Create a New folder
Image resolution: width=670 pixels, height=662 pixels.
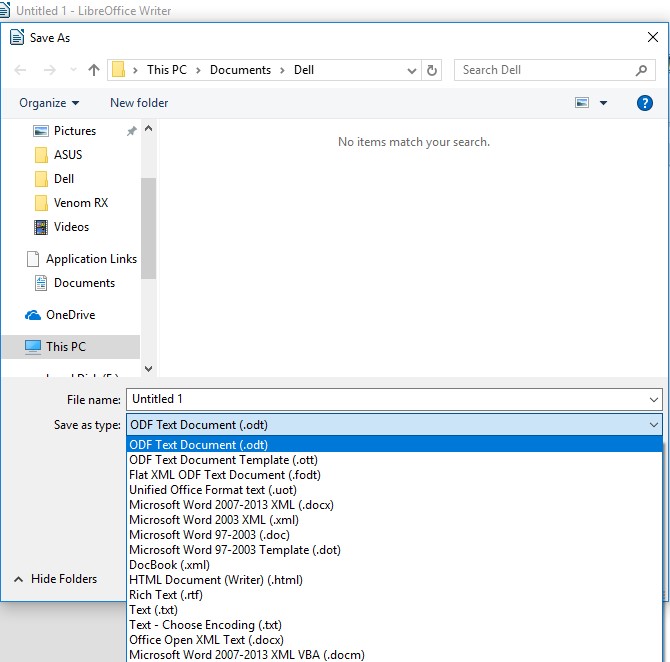coord(139,103)
